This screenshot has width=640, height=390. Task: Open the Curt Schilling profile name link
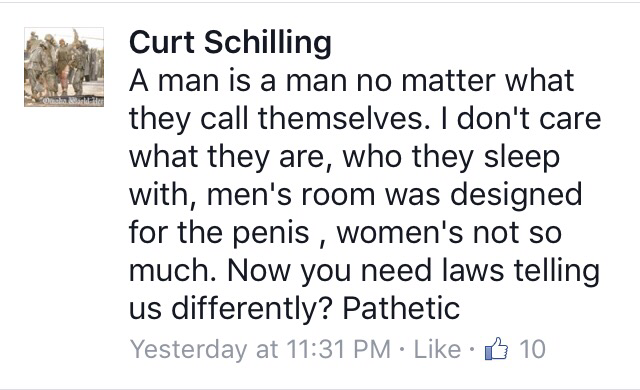[230, 42]
